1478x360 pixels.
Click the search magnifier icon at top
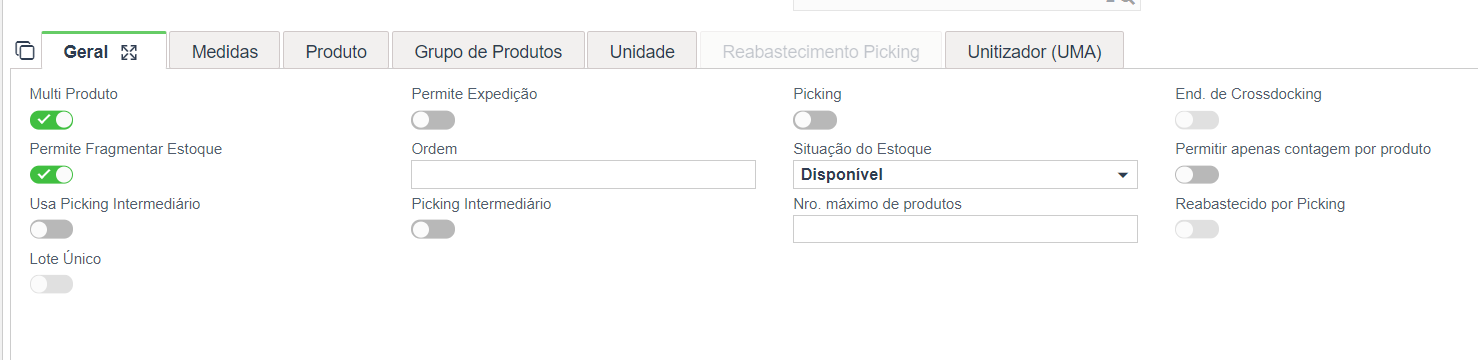tap(1127, 2)
